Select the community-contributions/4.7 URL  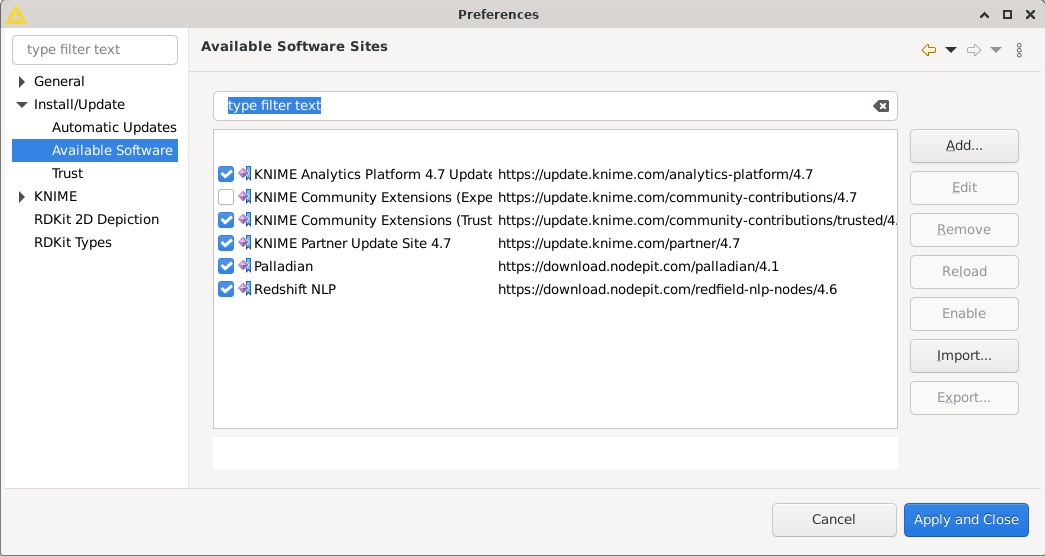point(677,197)
